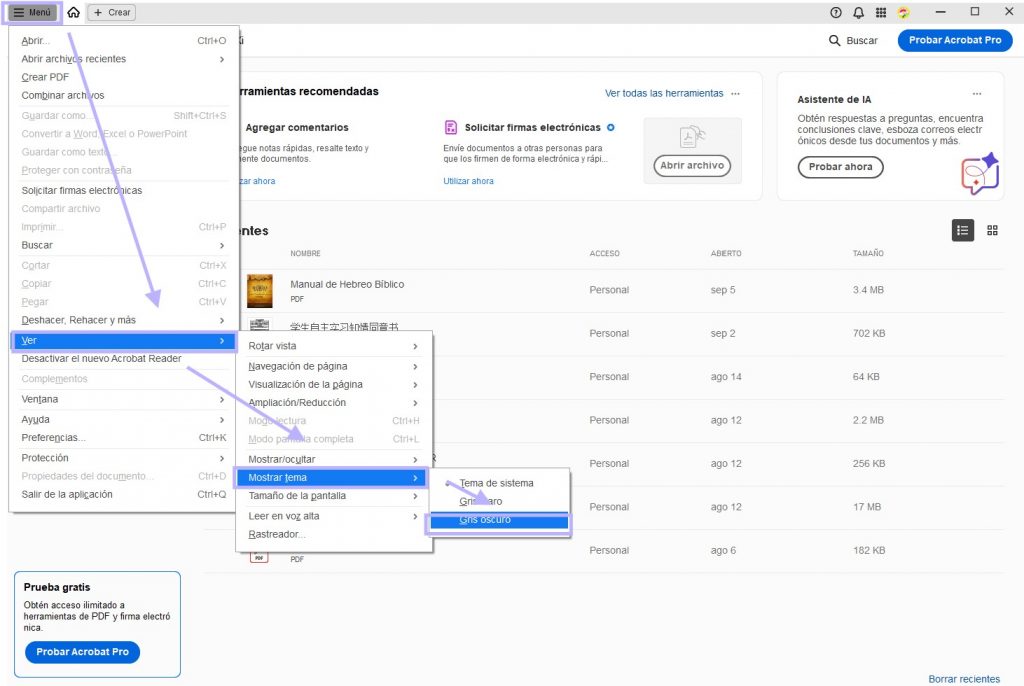Expand Tamaño de la pantalla submenu
The width and height of the screenshot is (1024, 686).
(x=333, y=496)
